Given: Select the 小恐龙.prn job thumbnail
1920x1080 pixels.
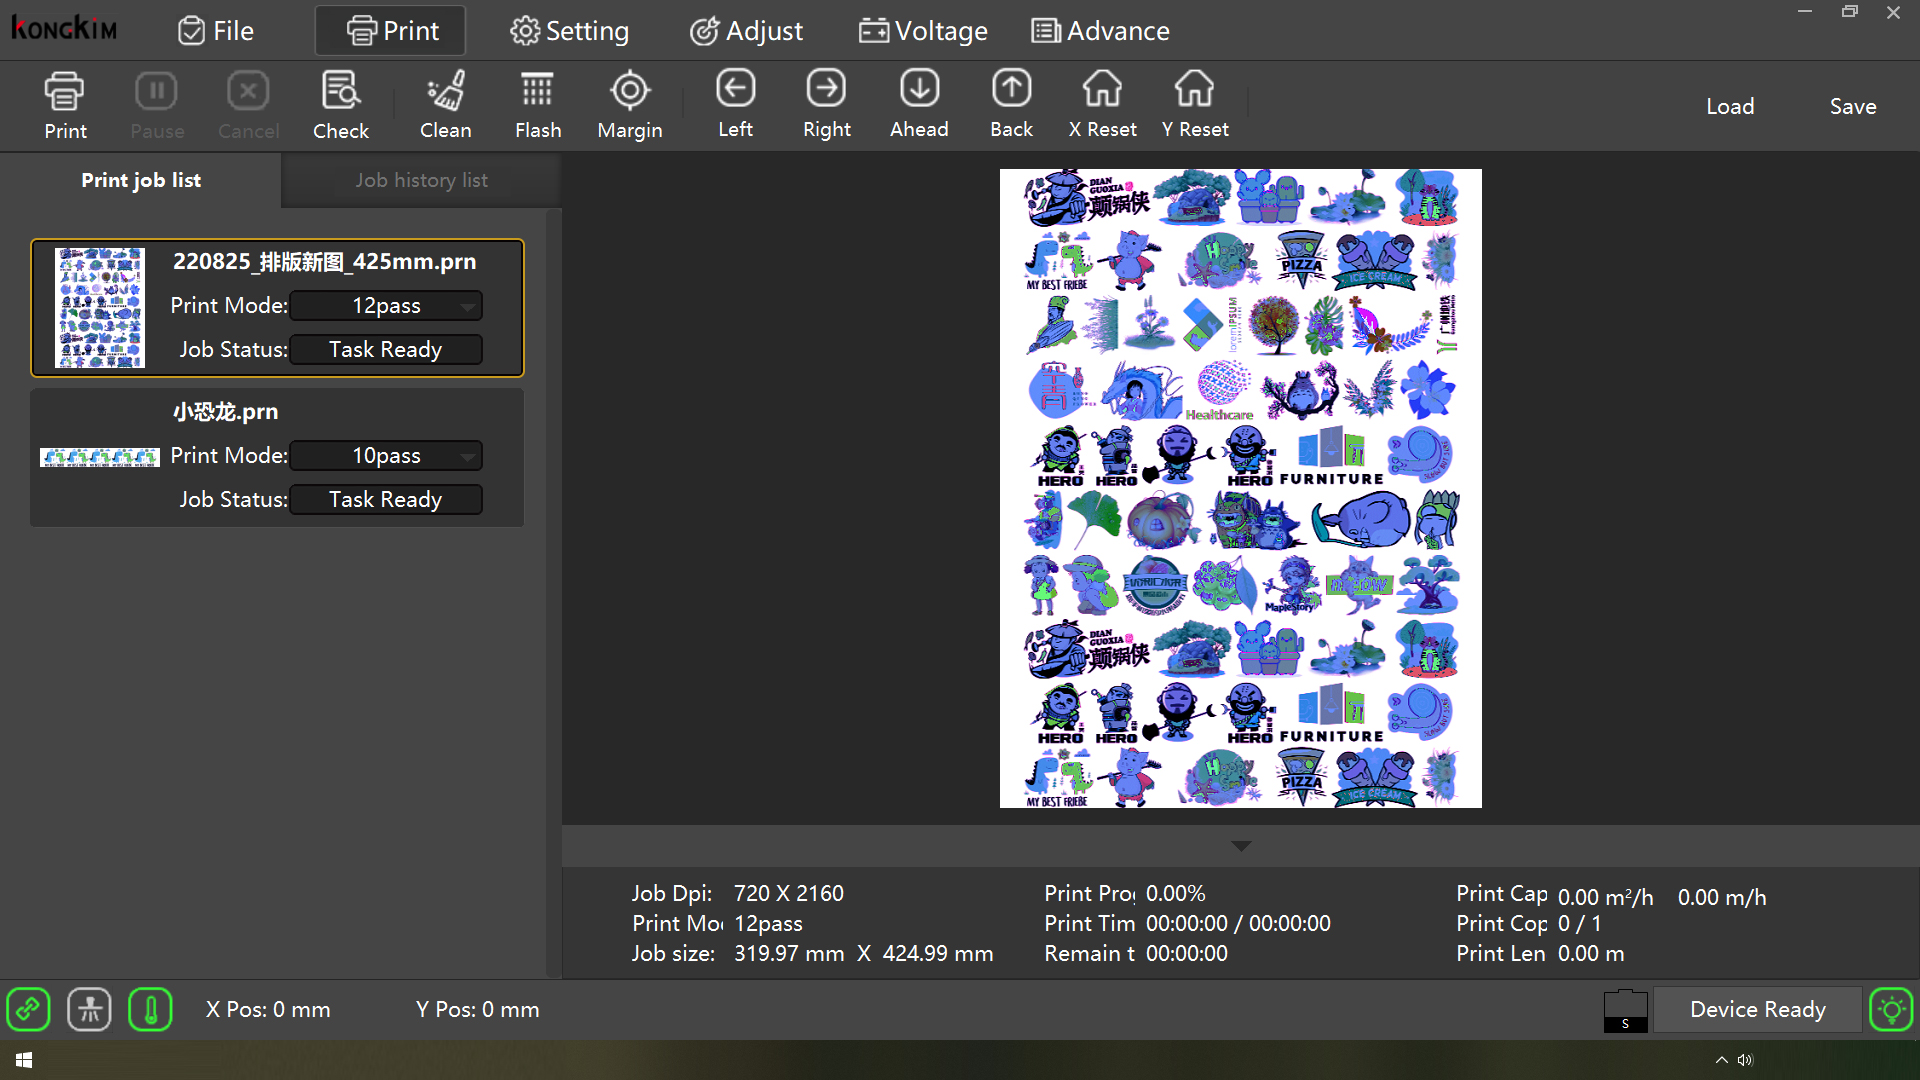Looking at the screenshot, I should (99, 457).
